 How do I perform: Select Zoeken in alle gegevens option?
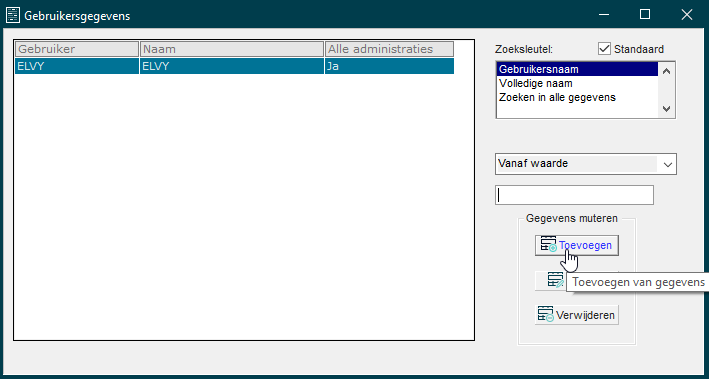click(577, 97)
